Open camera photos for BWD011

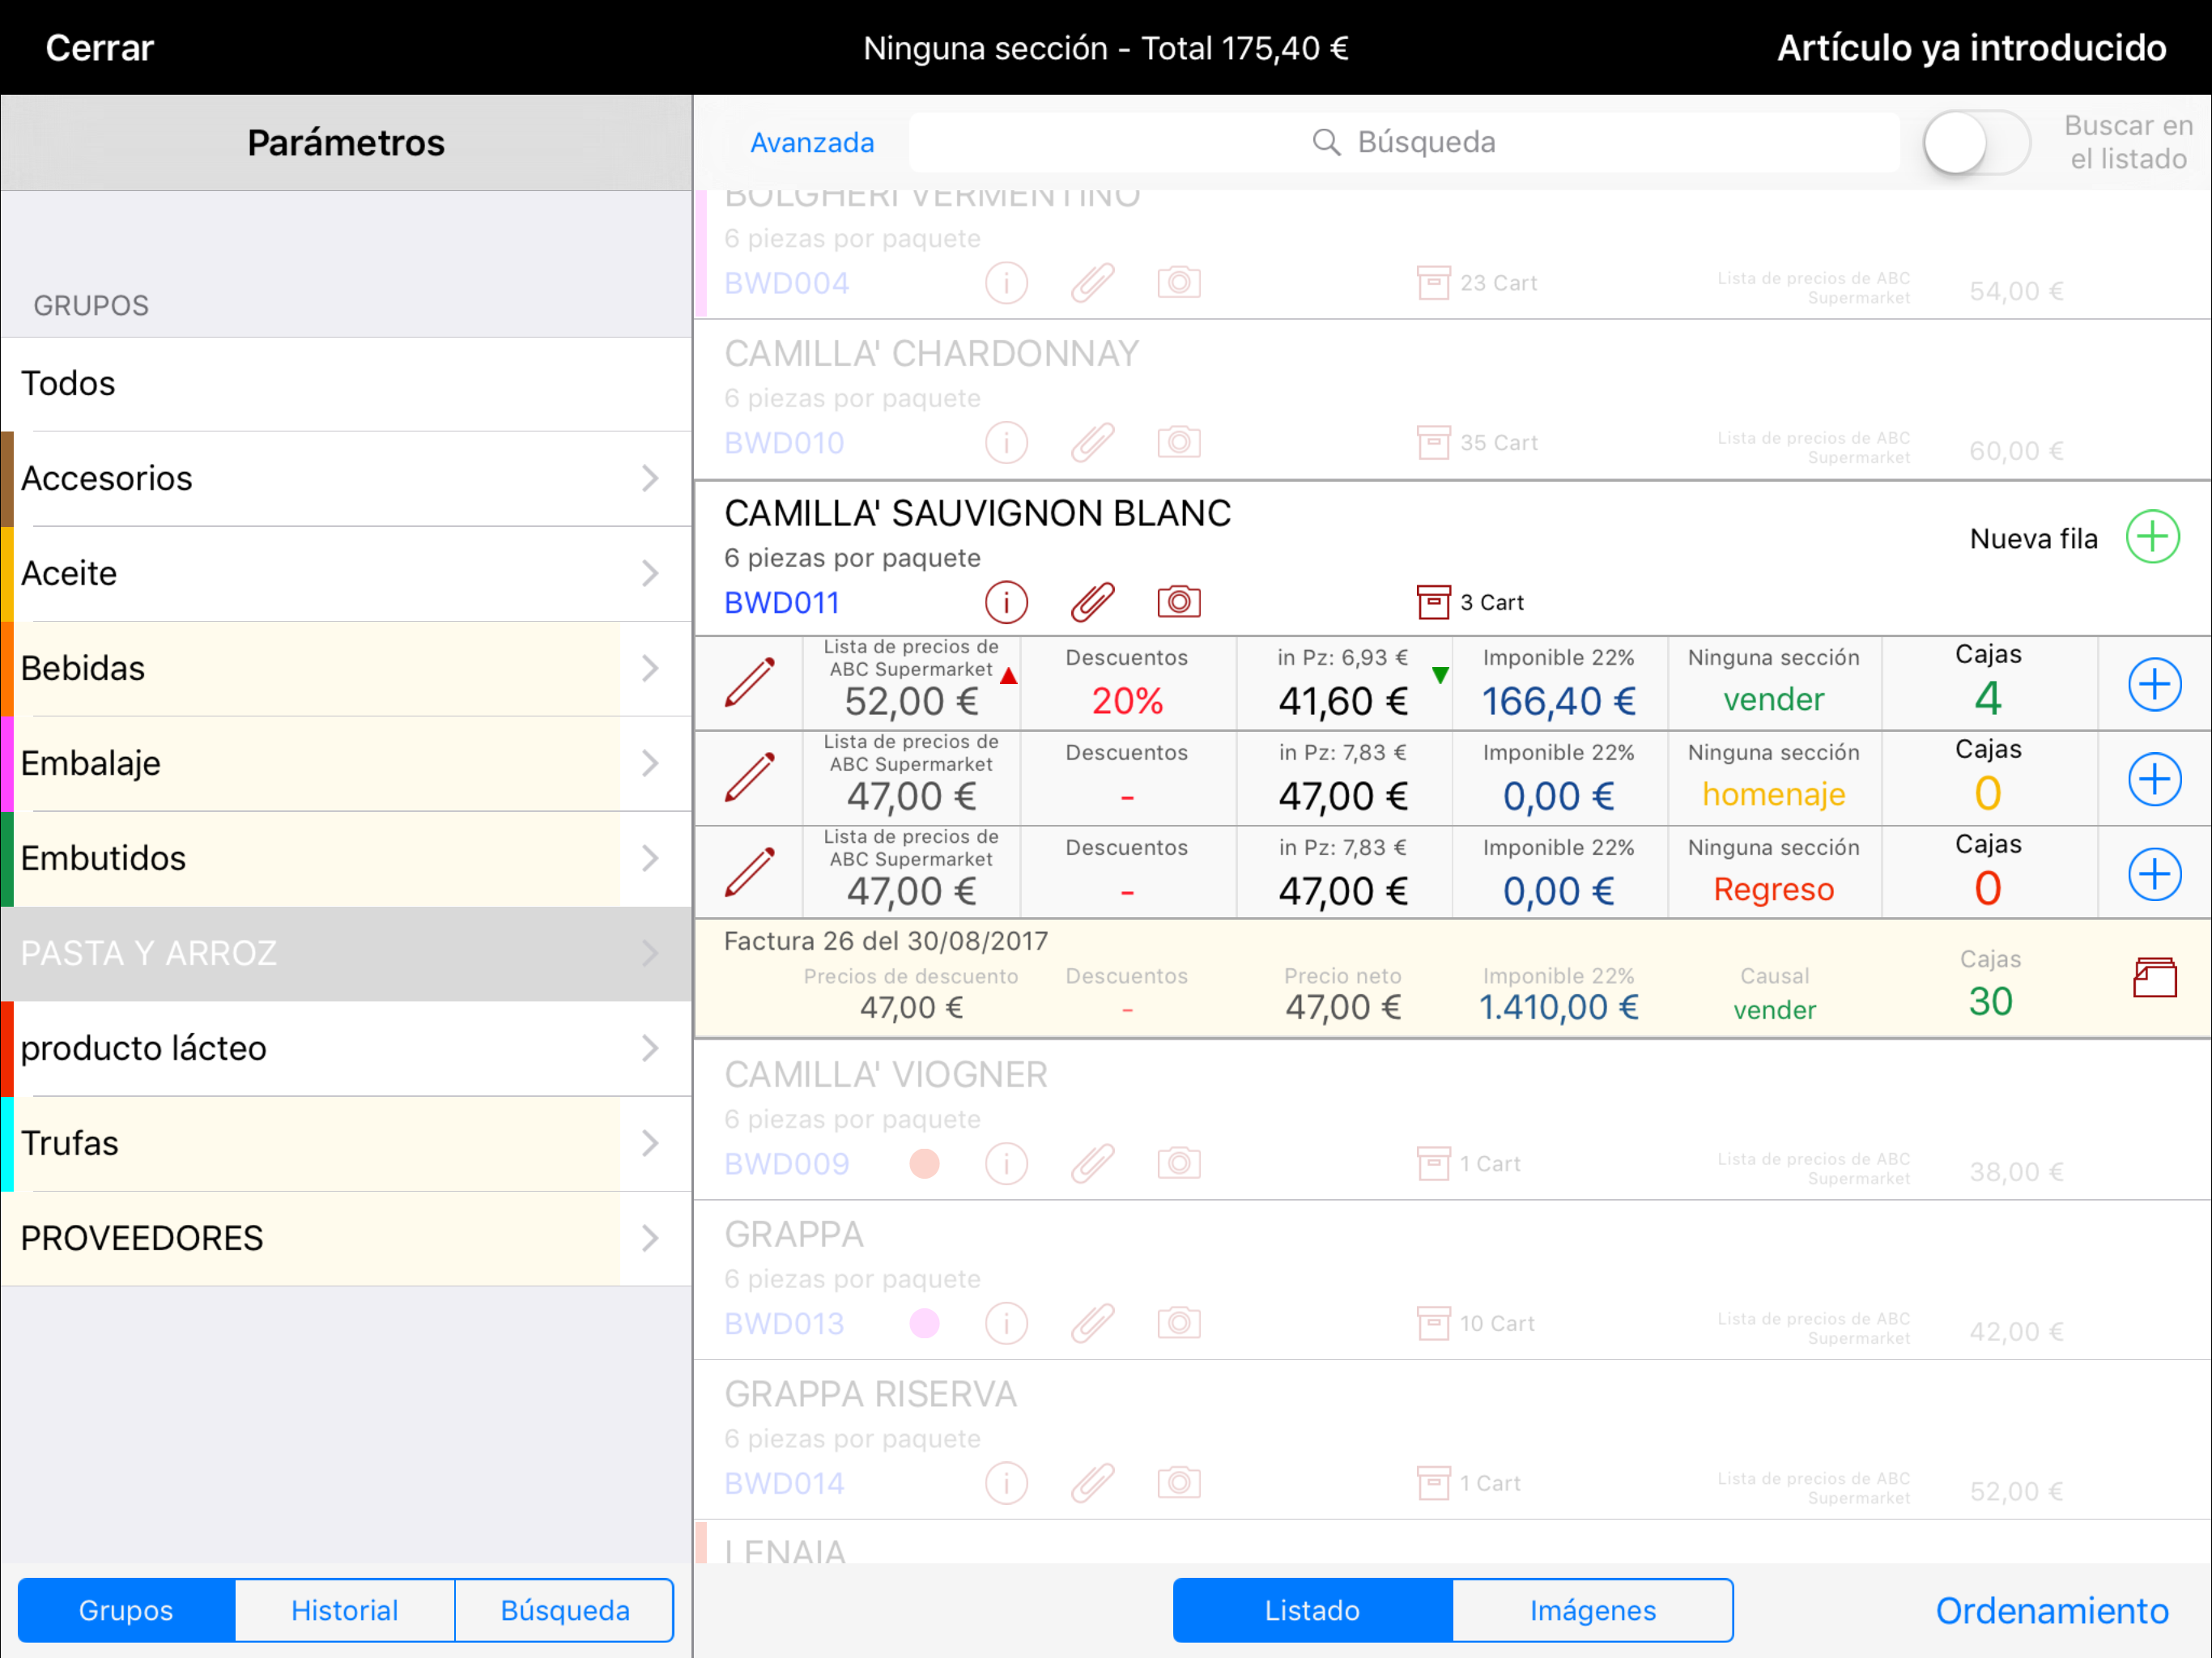[x=1179, y=602]
